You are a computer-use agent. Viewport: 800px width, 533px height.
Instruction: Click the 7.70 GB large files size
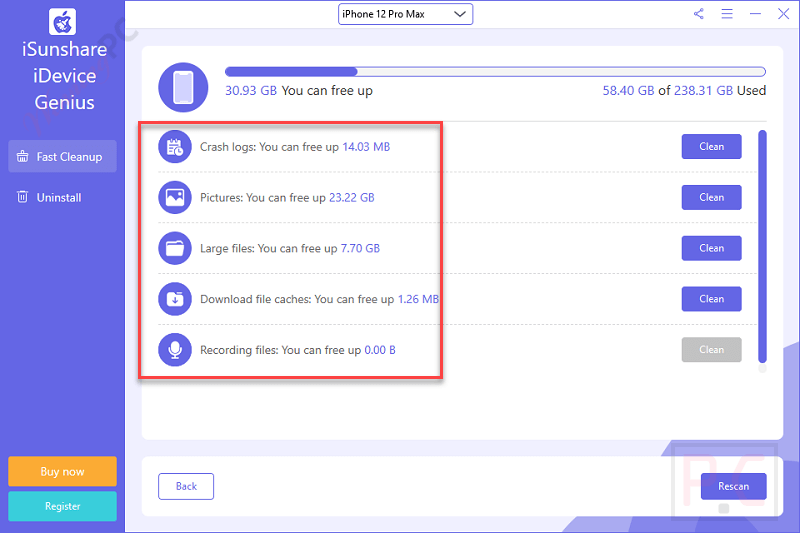point(360,248)
